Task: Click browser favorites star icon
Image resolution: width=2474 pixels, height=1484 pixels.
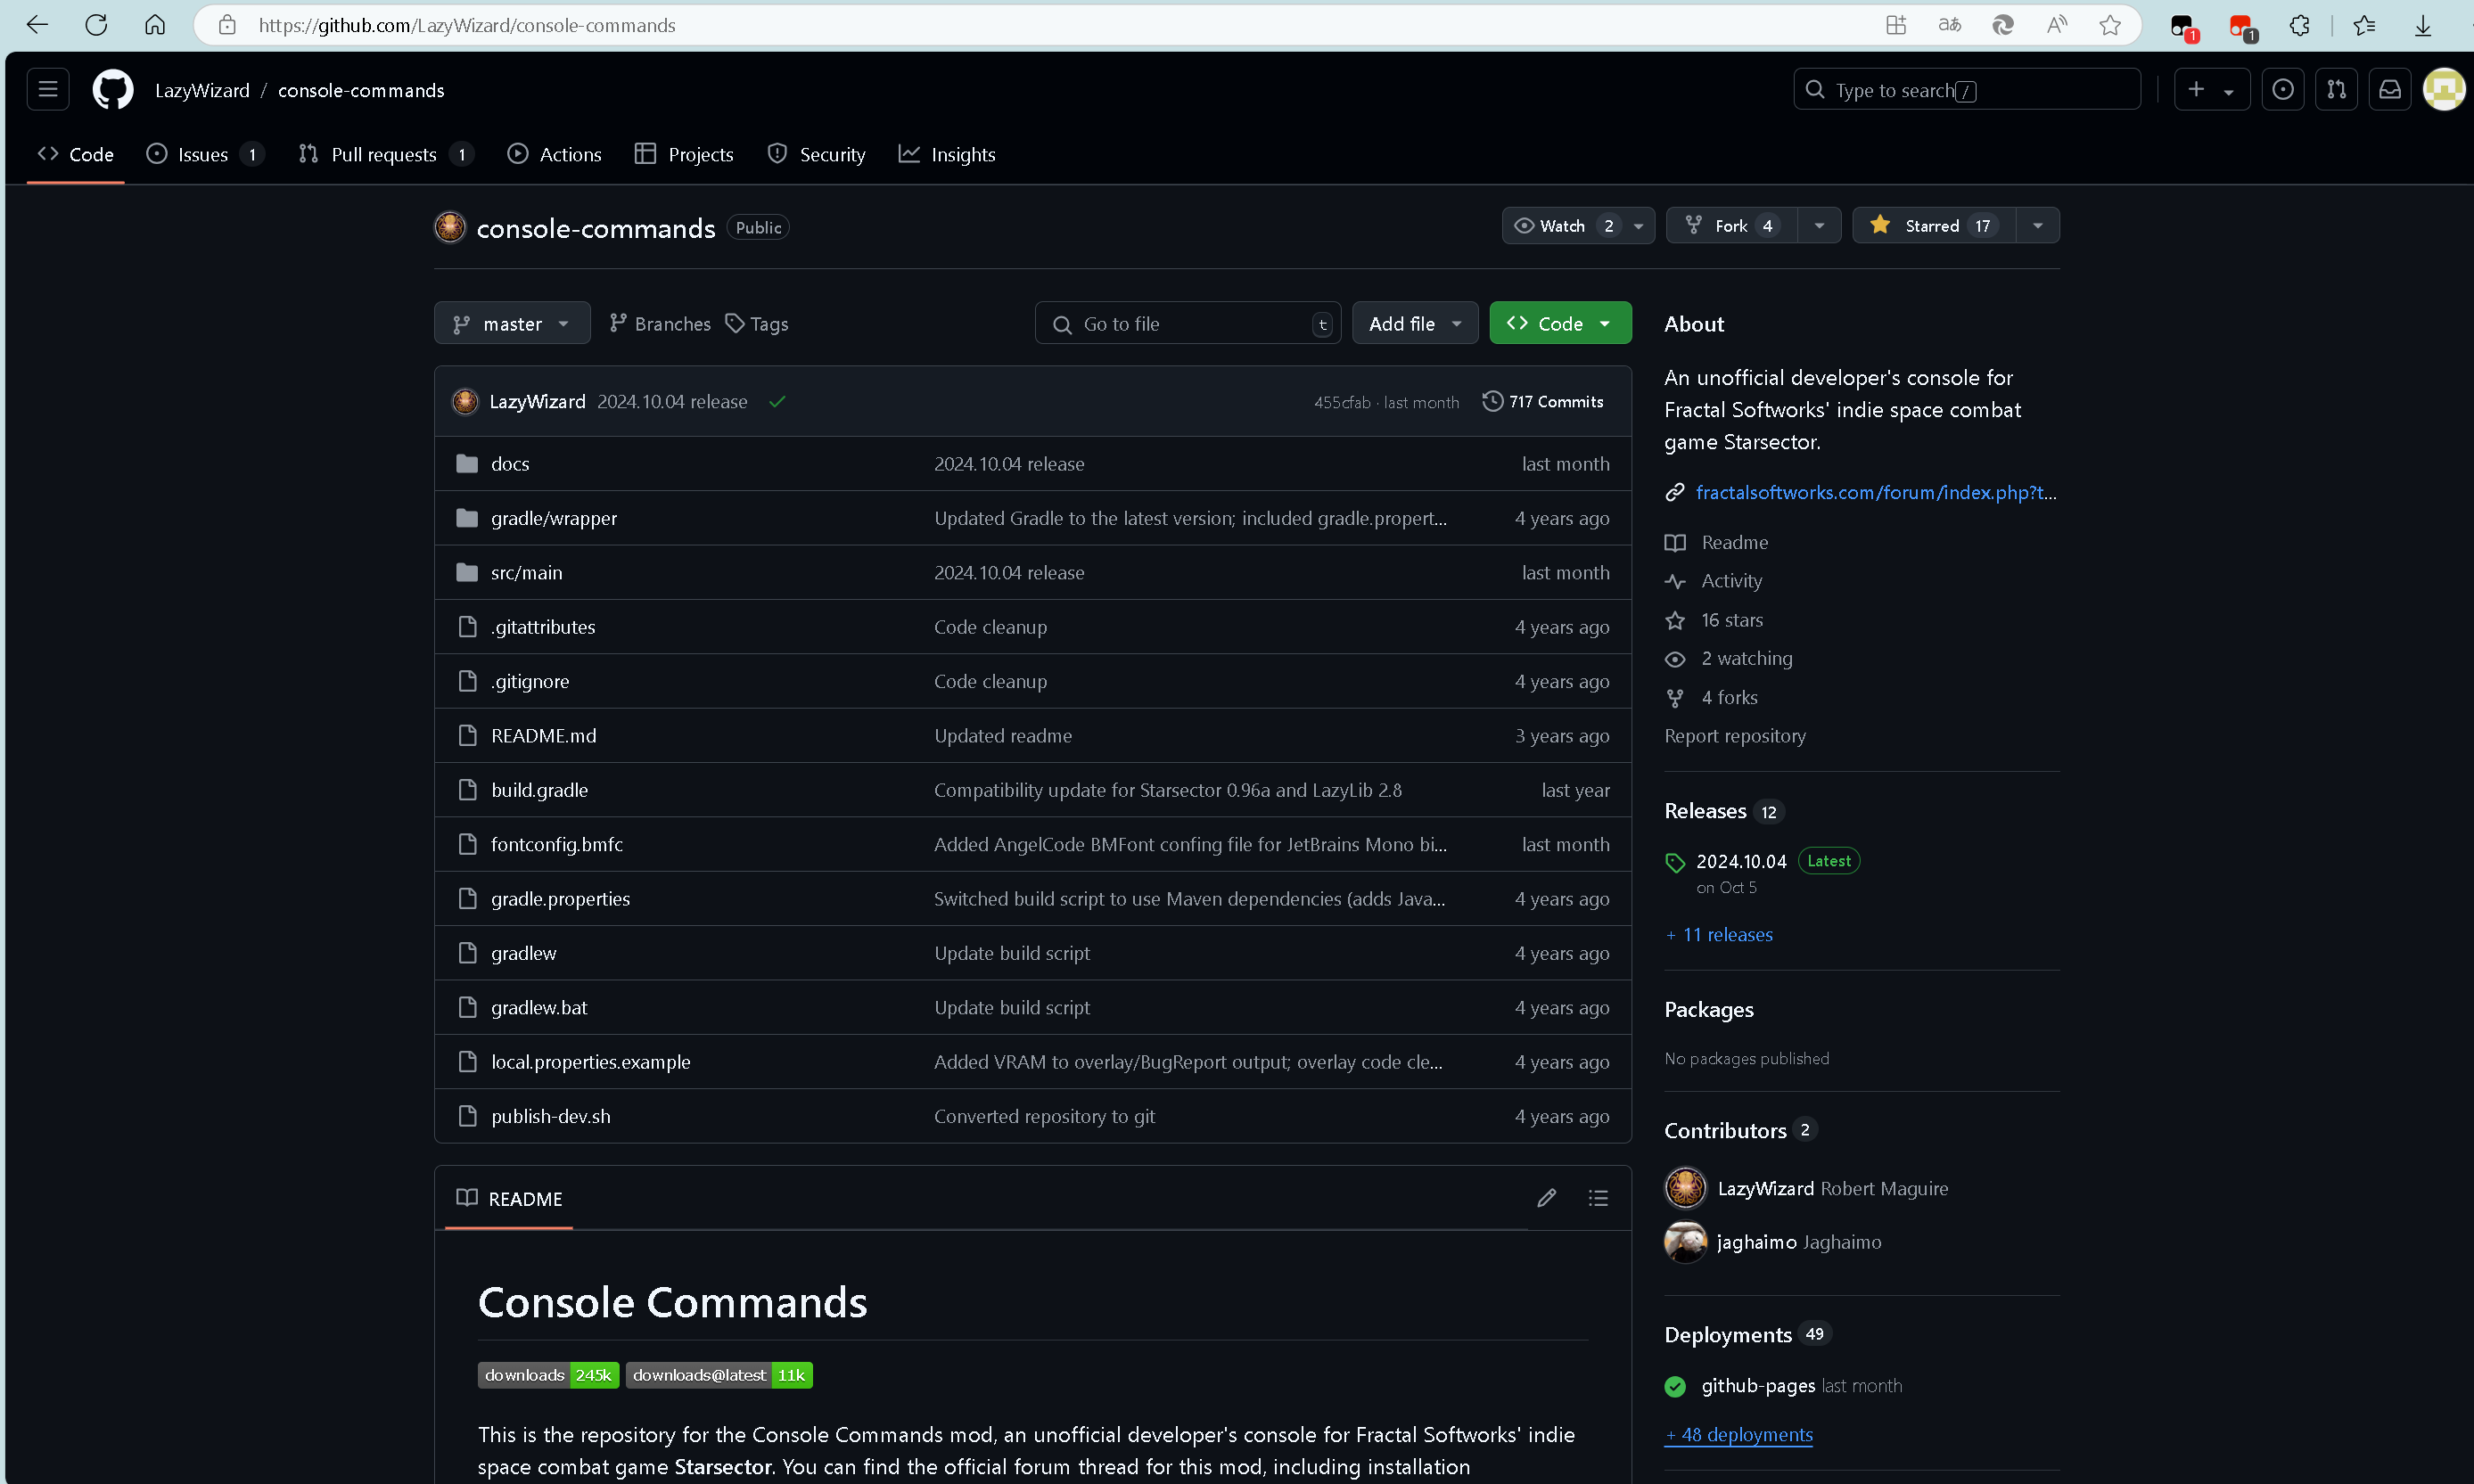Action: 2109,25
